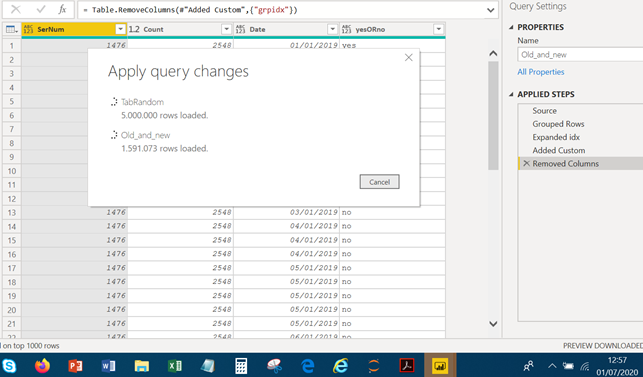The image size is (643, 377).
Task: Click TabRandom query name in dialog
Action: pyautogui.click(x=142, y=102)
